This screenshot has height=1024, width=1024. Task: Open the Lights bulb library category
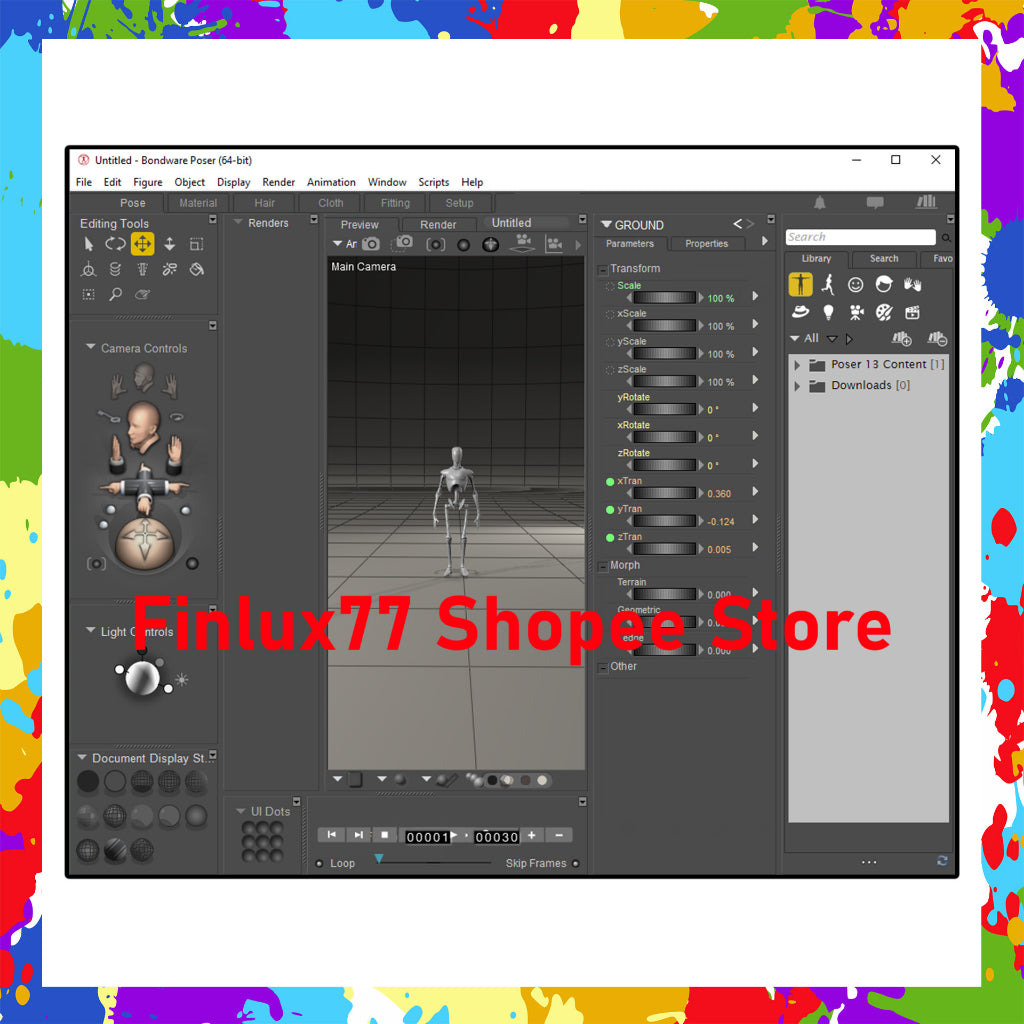click(x=828, y=313)
